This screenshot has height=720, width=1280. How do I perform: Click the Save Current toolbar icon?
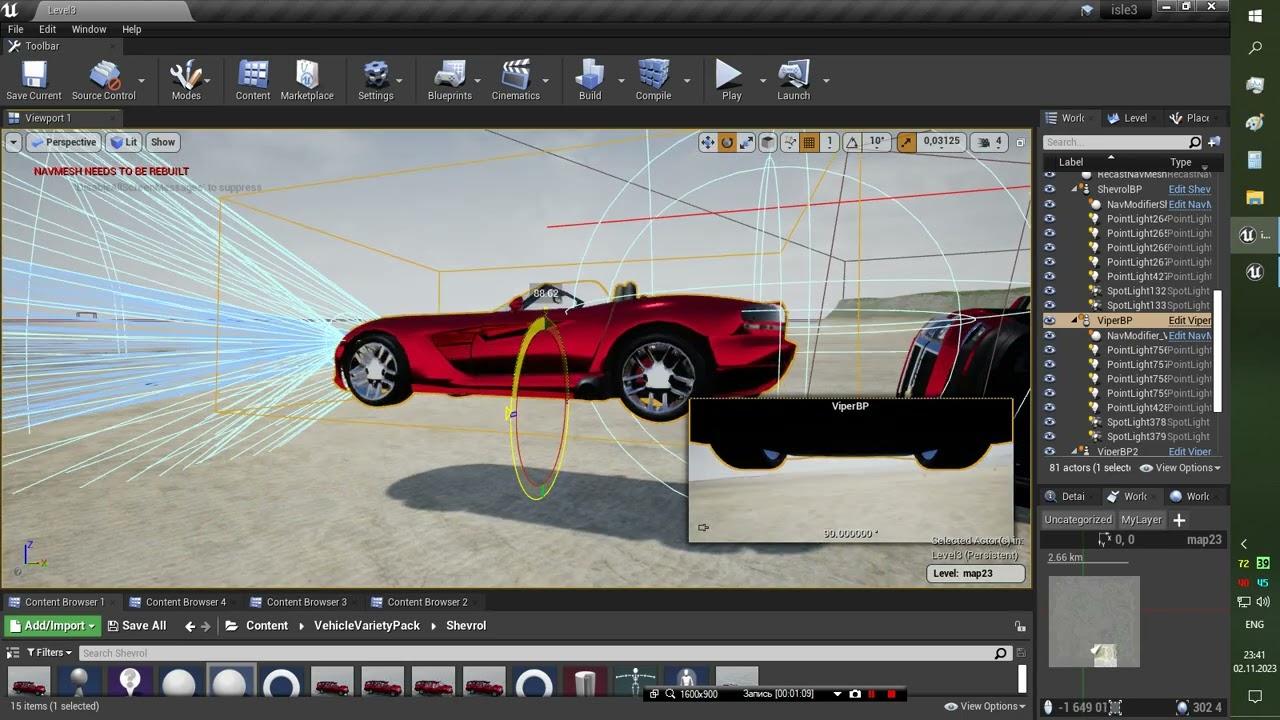tap(34, 80)
